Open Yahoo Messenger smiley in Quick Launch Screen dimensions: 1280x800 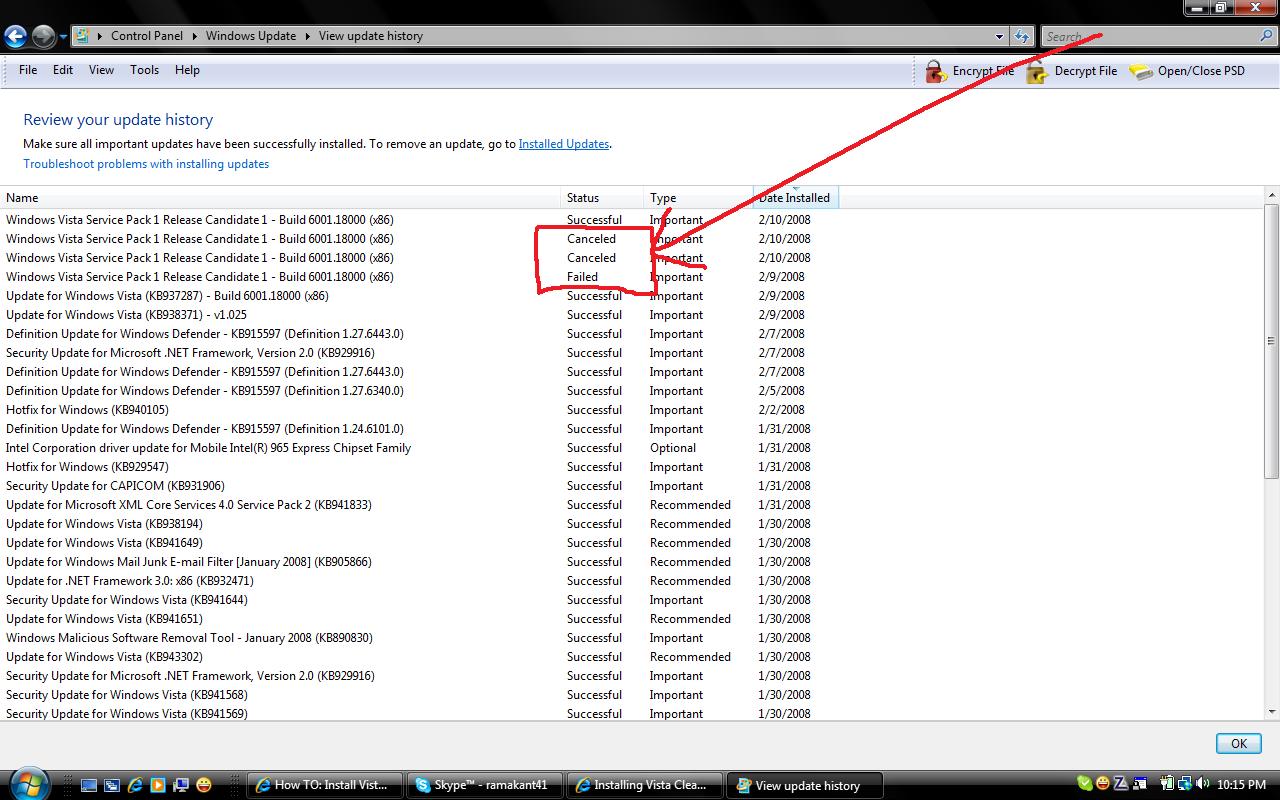point(204,785)
